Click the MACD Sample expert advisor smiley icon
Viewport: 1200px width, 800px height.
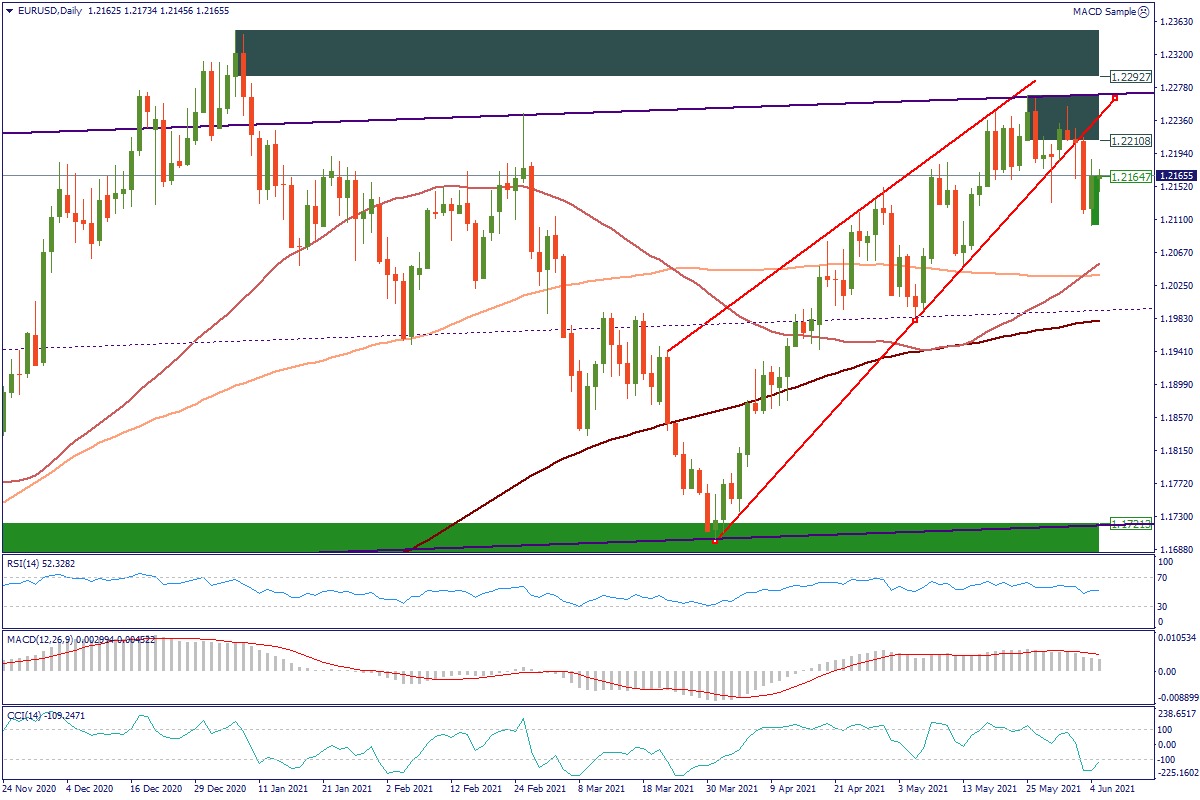[x=1143, y=11]
